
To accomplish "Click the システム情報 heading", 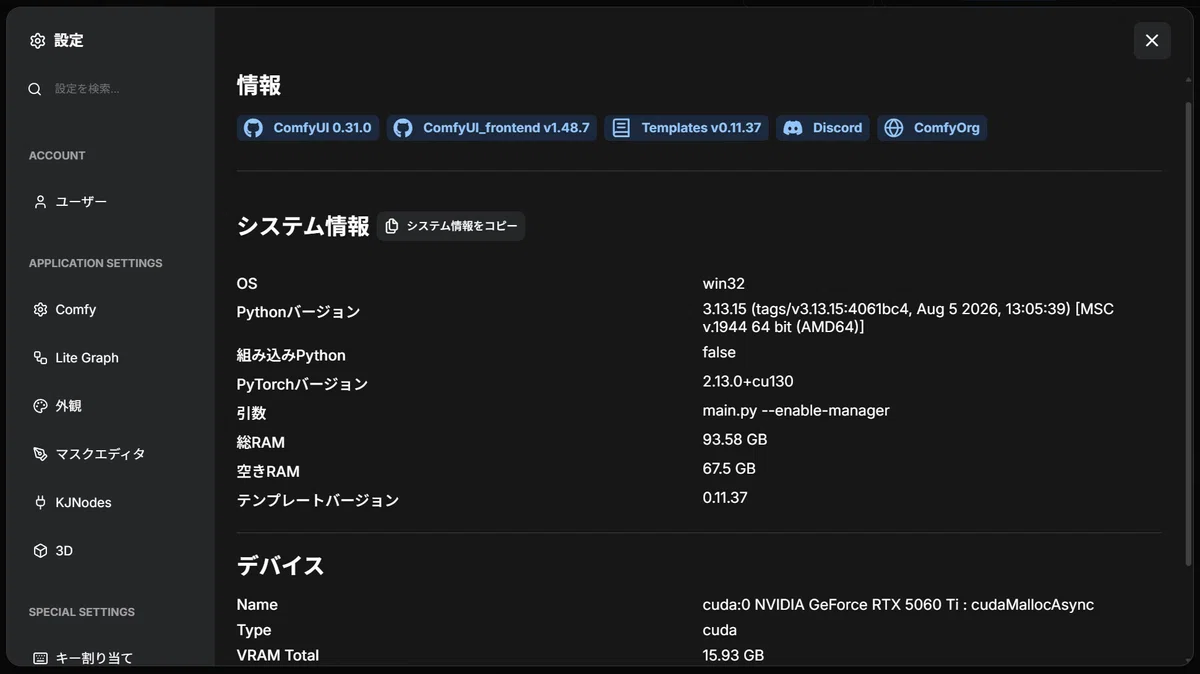I will point(303,226).
